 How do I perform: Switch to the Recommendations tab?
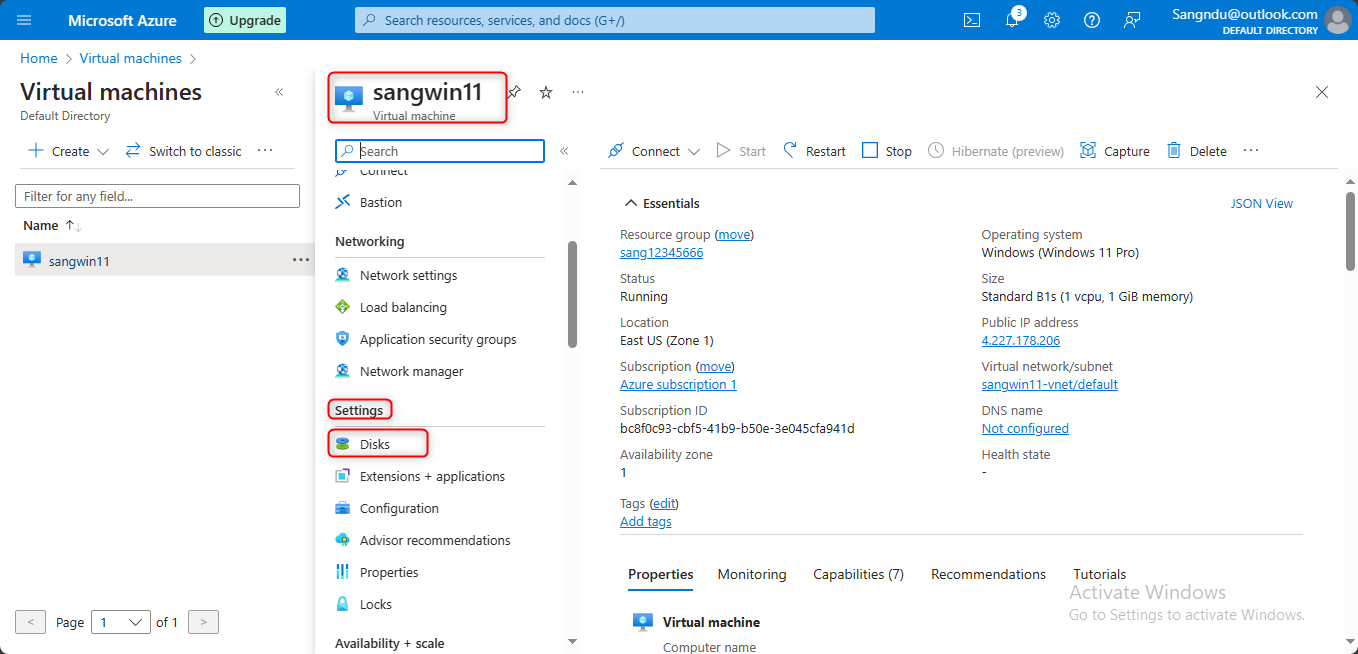988,574
